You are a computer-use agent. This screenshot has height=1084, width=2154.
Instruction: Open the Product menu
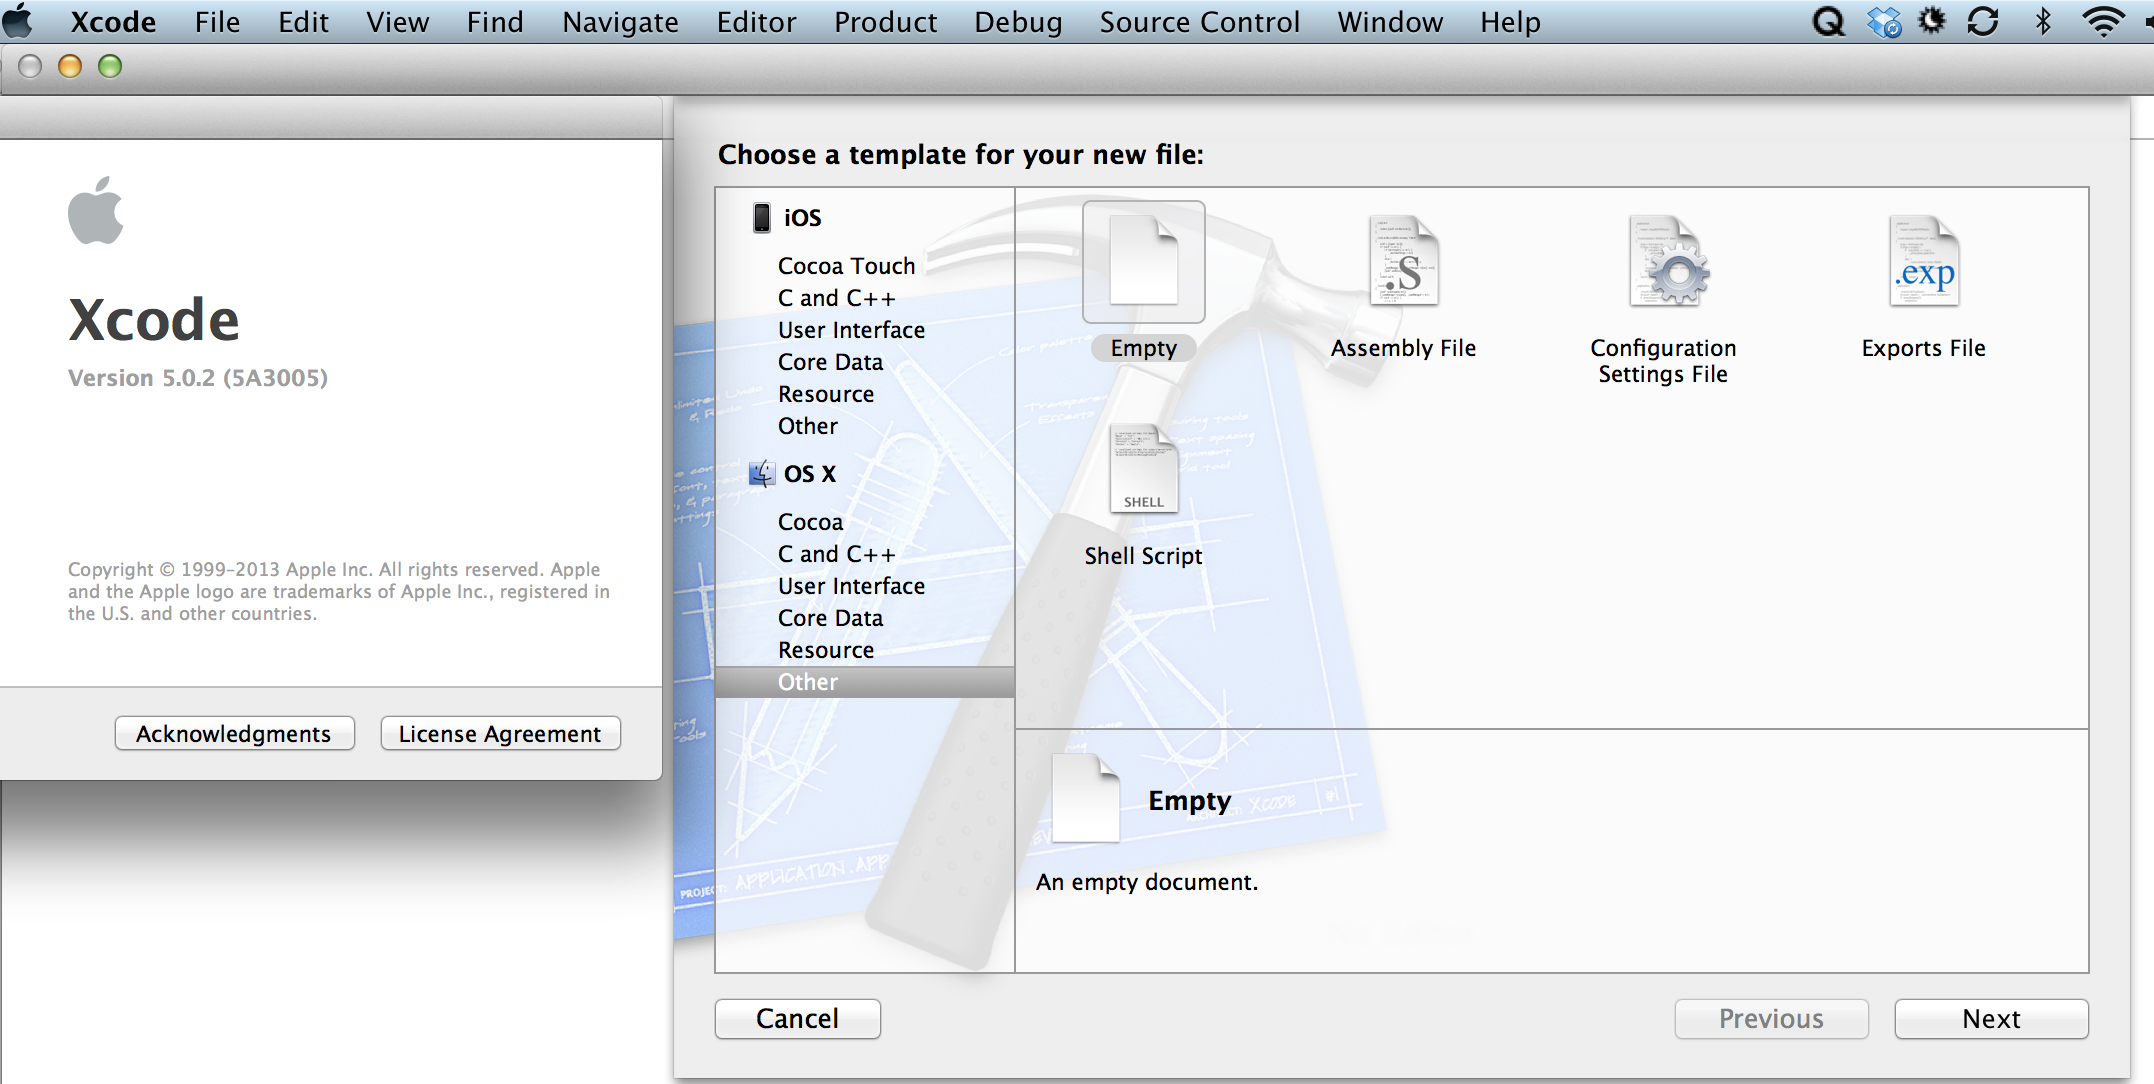click(x=885, y=22)
